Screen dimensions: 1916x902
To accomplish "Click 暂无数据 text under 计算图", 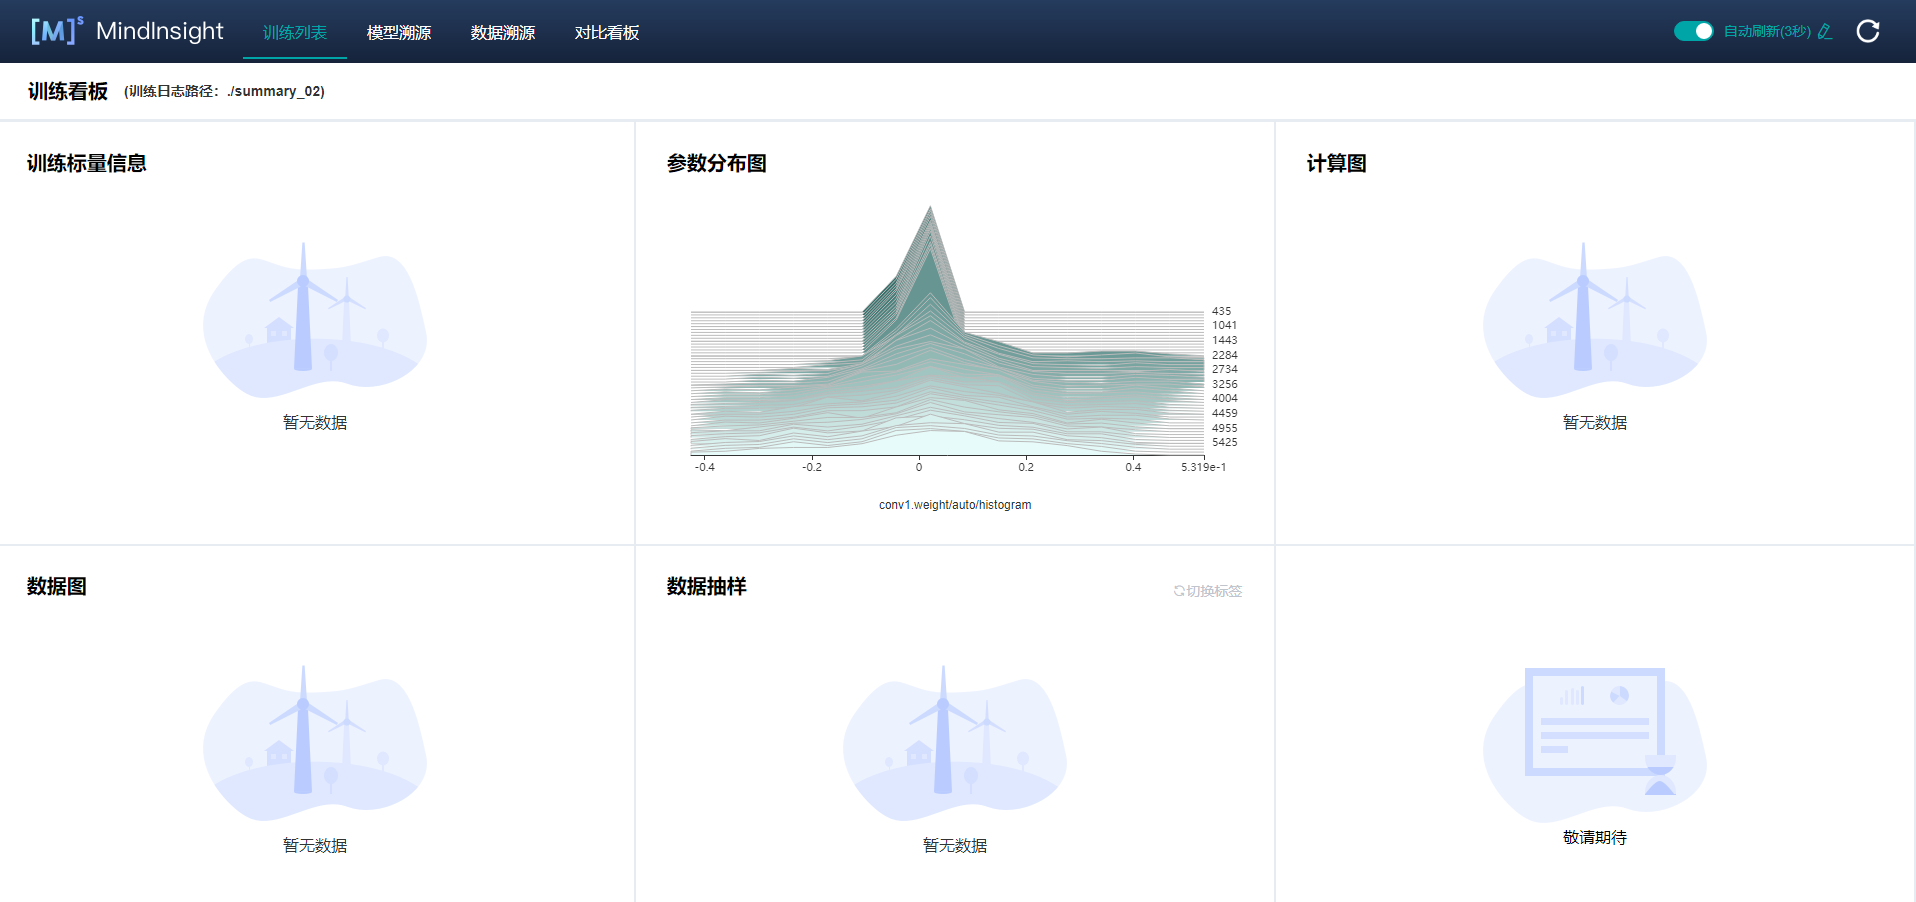I will (x=1595, y=422).
